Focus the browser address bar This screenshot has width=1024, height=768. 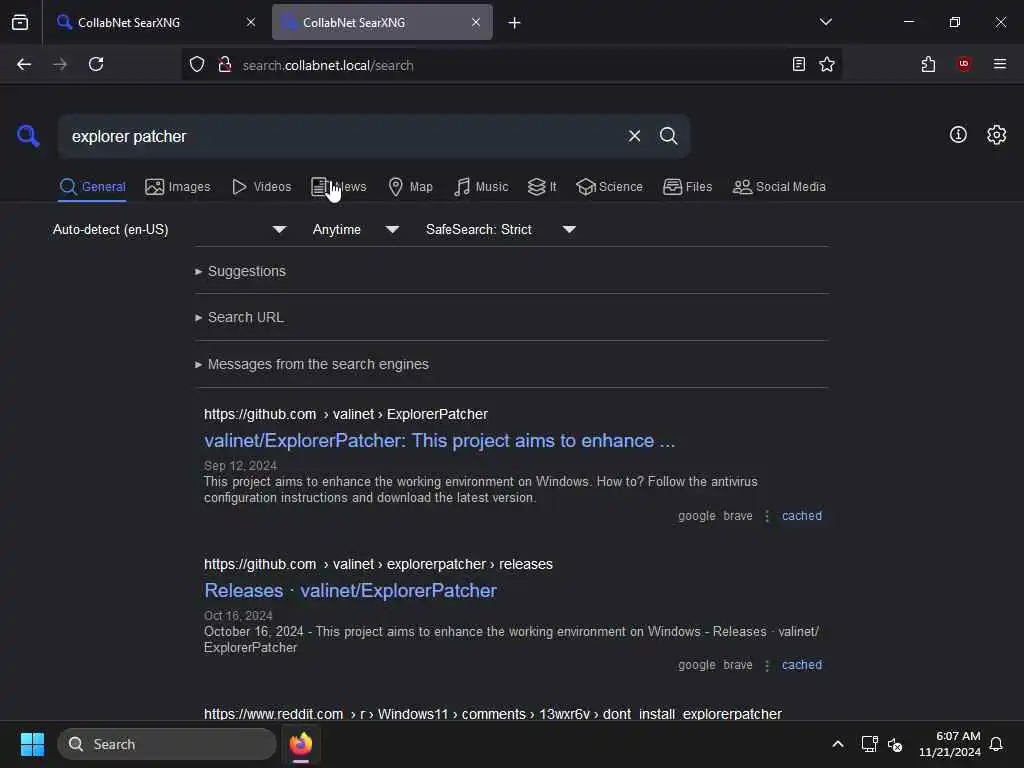coord(509,65)
